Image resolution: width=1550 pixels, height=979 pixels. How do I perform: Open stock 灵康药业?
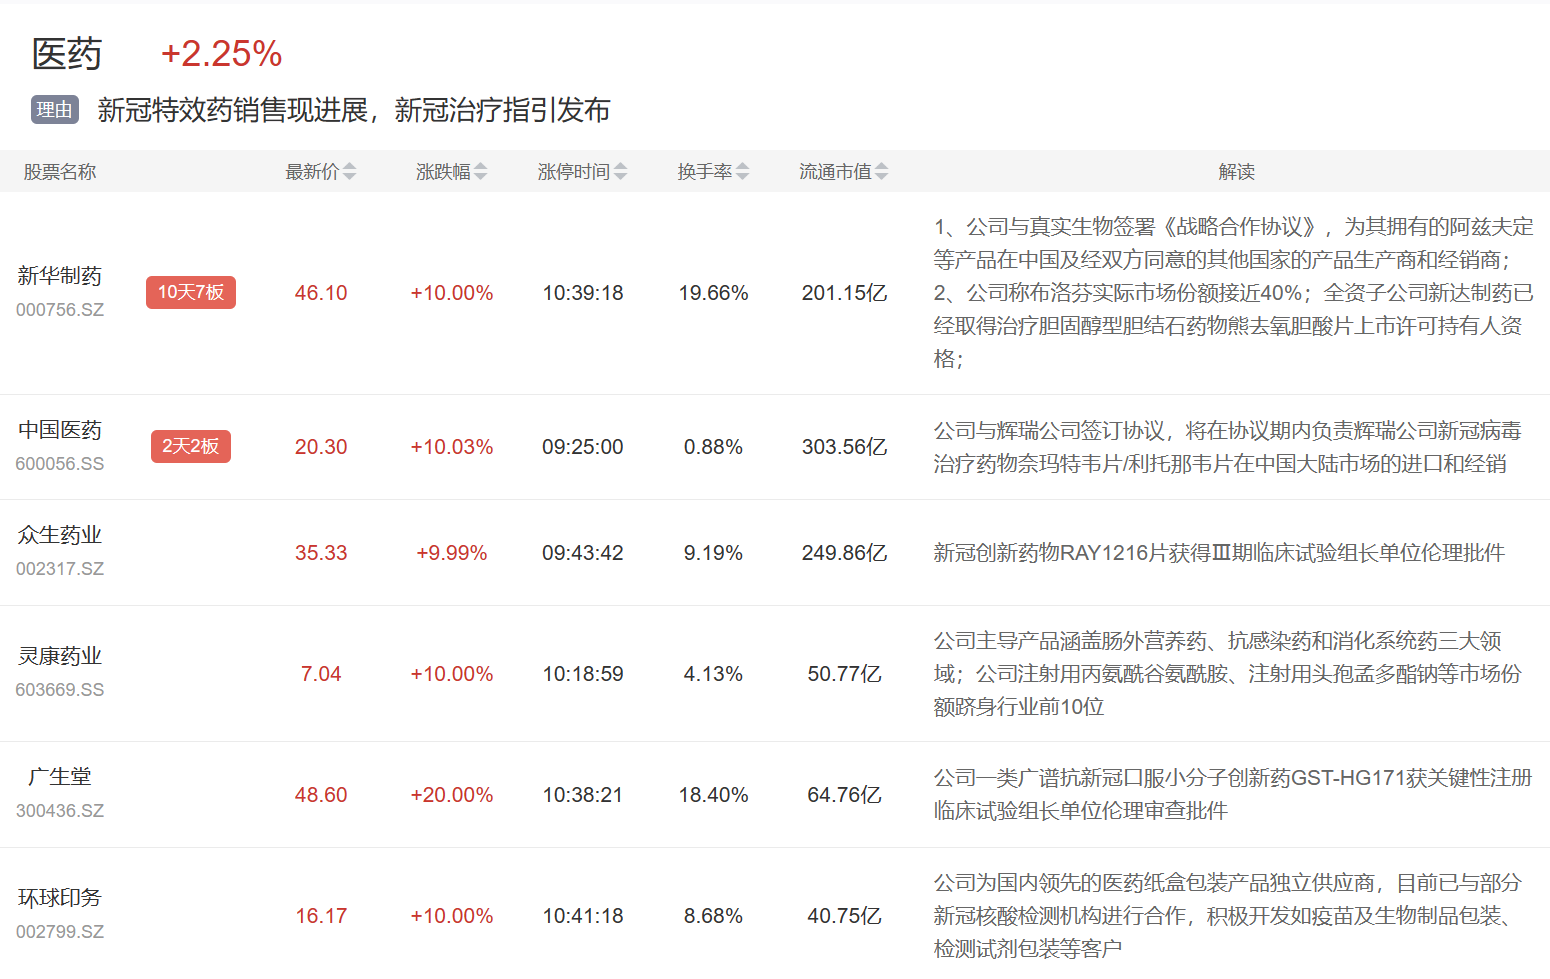[60, 656]
